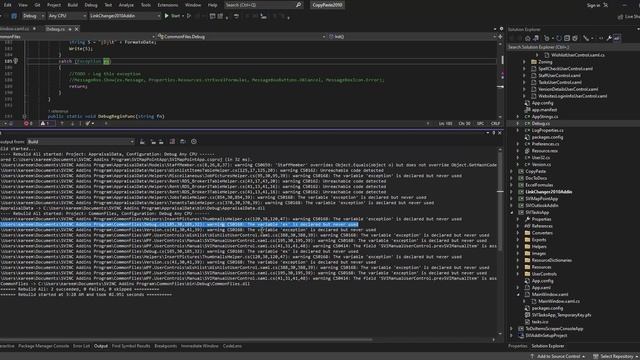Click the green Start debugging play icon
The height and width of the screenshot is (360, 640).
tap(167, 16)
